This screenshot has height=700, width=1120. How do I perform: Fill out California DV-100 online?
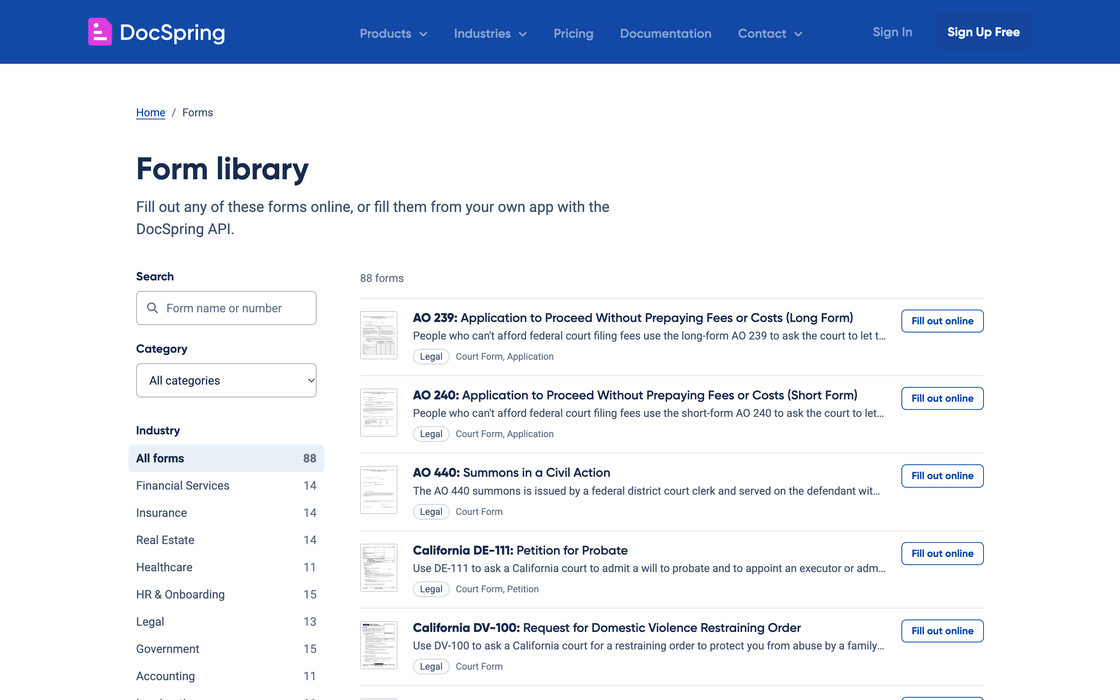coord(942,631)
